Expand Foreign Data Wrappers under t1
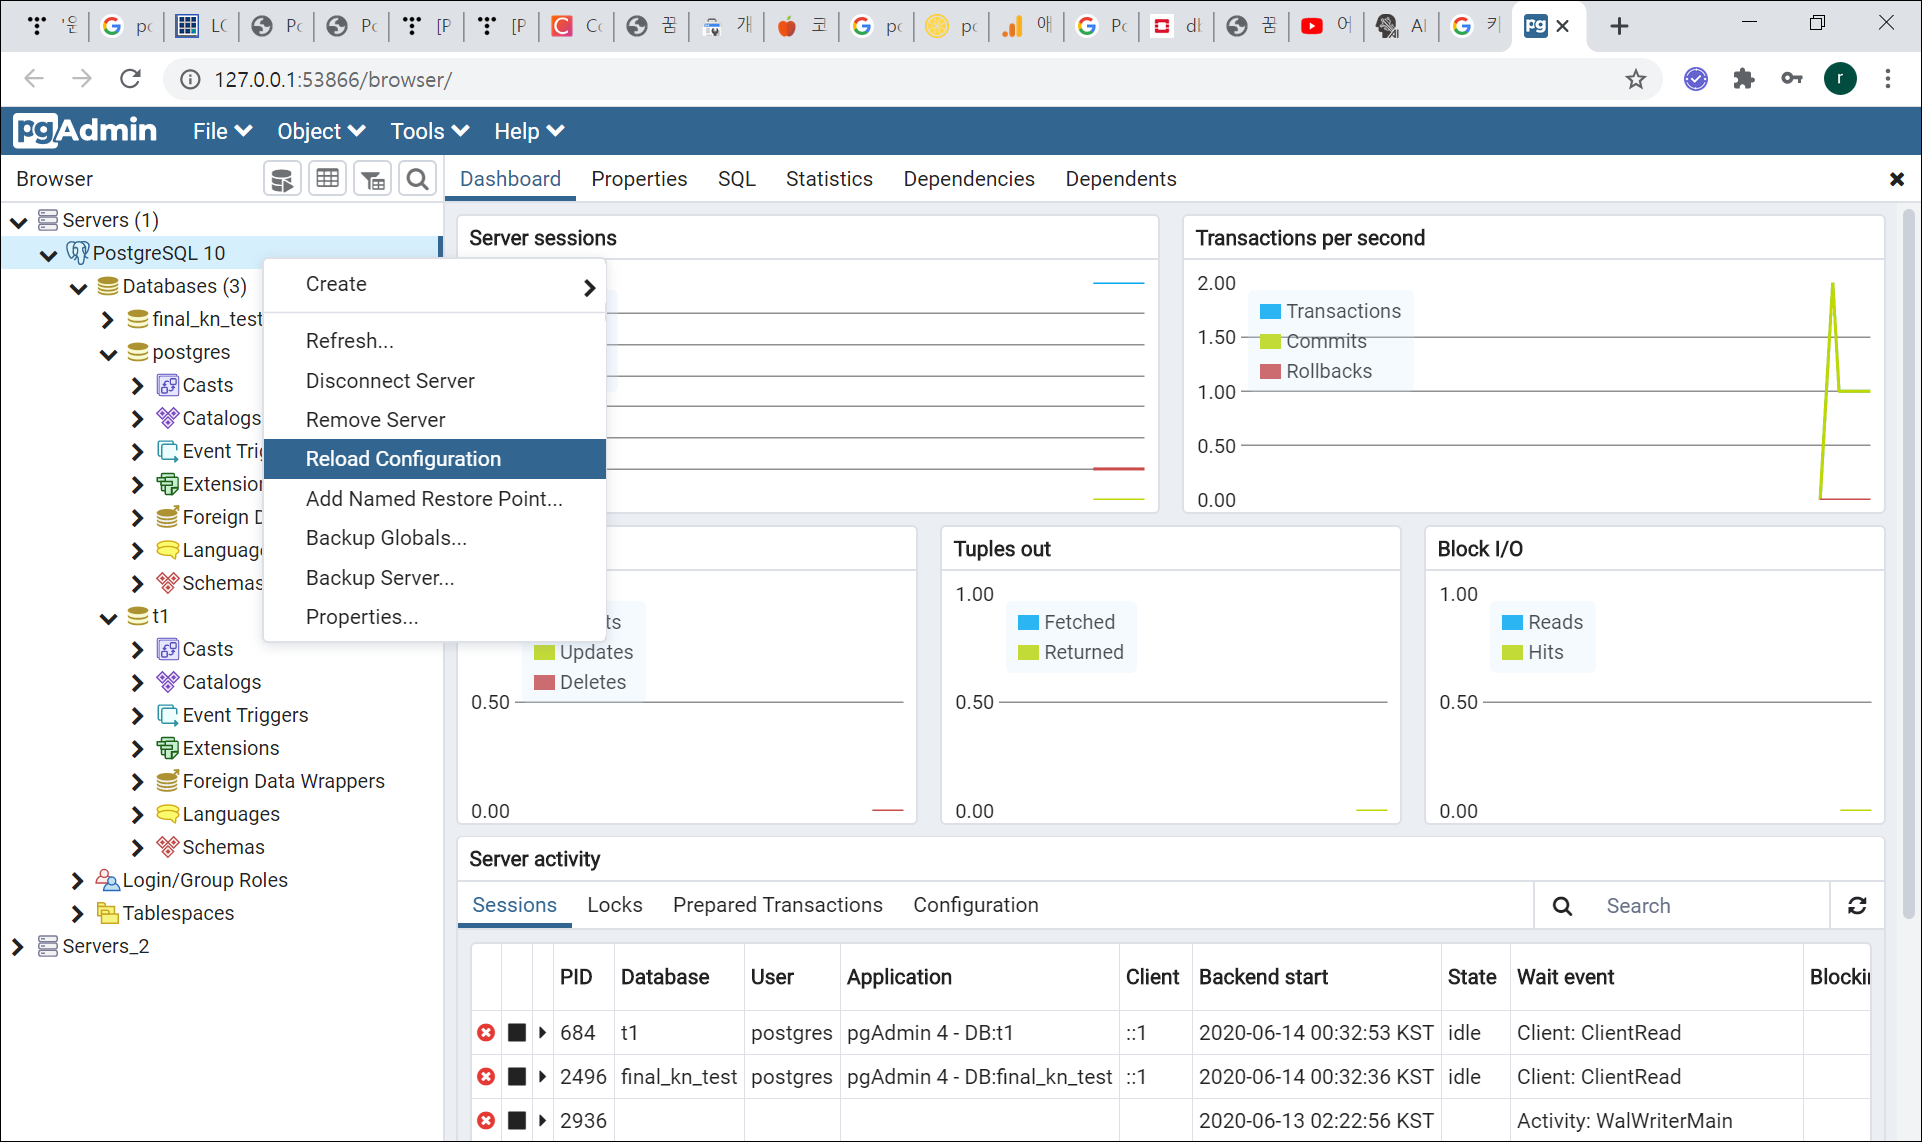The image size is (1922, 1142). click(x=138, y=781)
